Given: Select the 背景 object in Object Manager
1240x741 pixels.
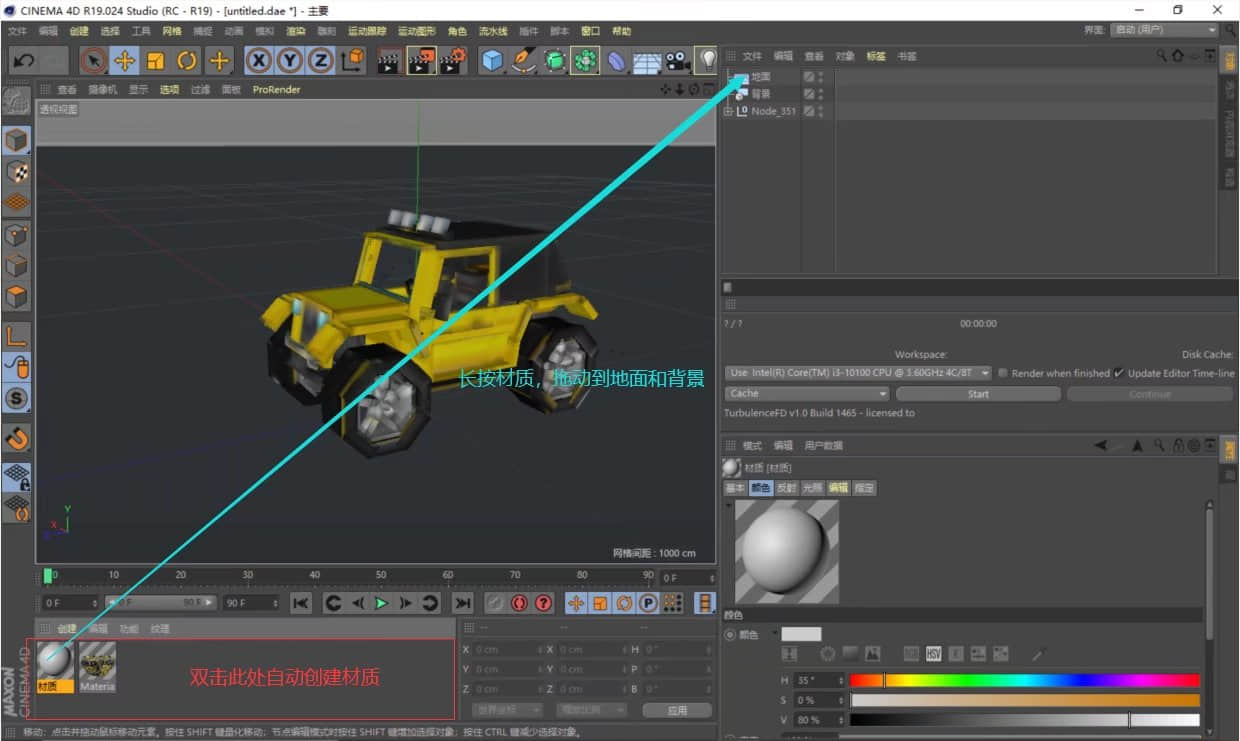Looking at the screenshot, I should [761, 93].
